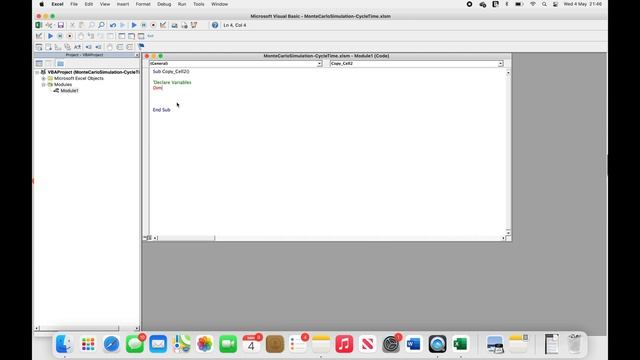Open the Insert UserForm dropdown in the Standard toolbar

[49, 25]
